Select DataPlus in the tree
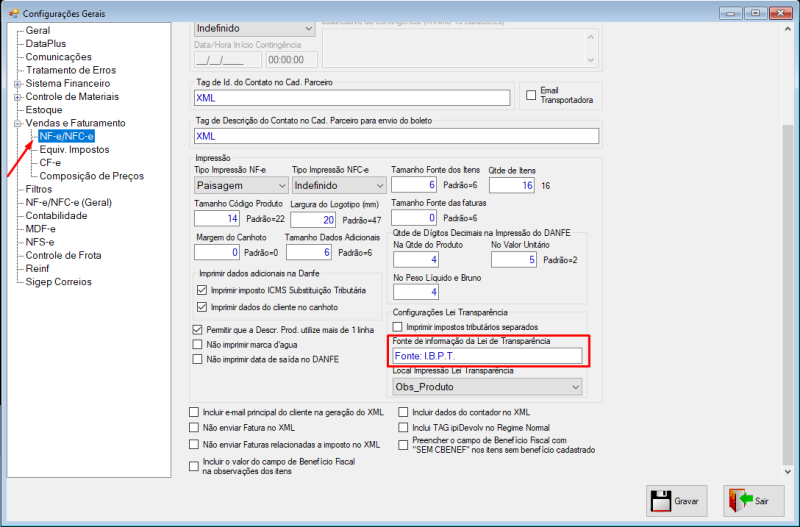This screenshot has width=800, height=527. (x=46, y=44)
